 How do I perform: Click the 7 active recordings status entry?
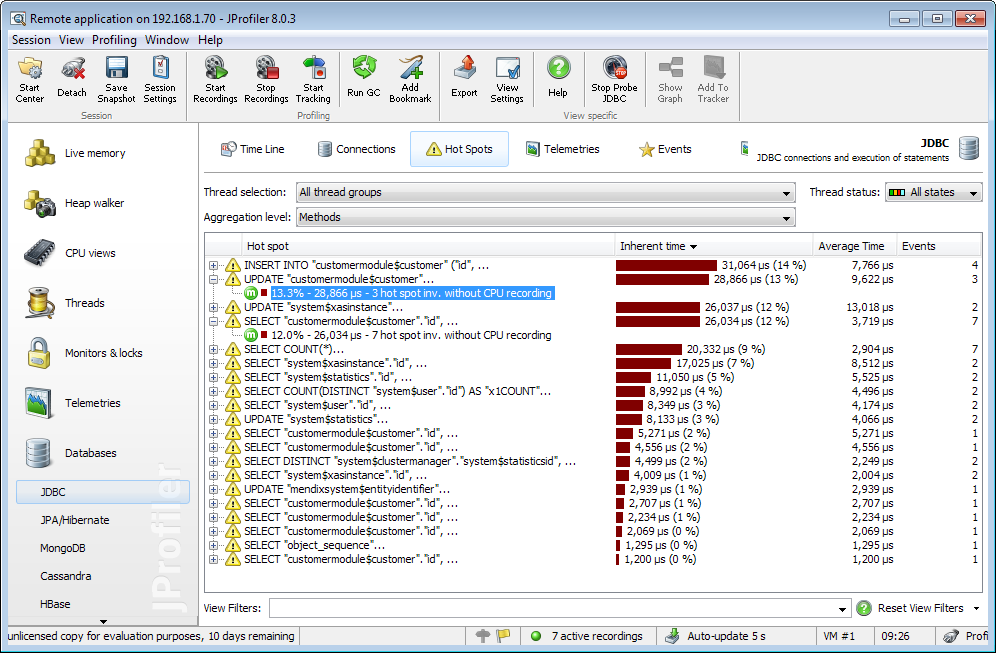586,636
